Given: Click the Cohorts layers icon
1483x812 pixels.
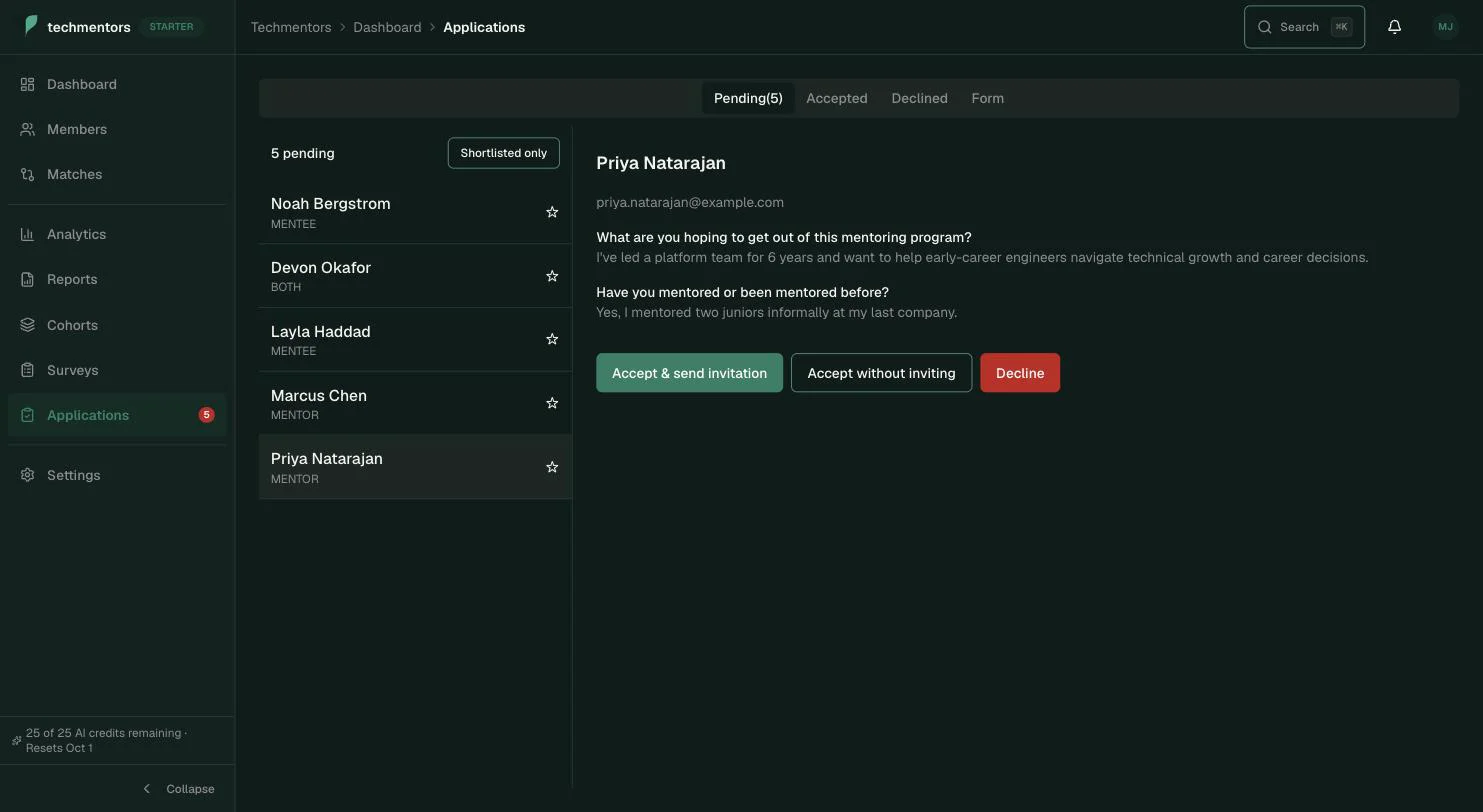Looking at the screenshot, I should tap(28, 325).
